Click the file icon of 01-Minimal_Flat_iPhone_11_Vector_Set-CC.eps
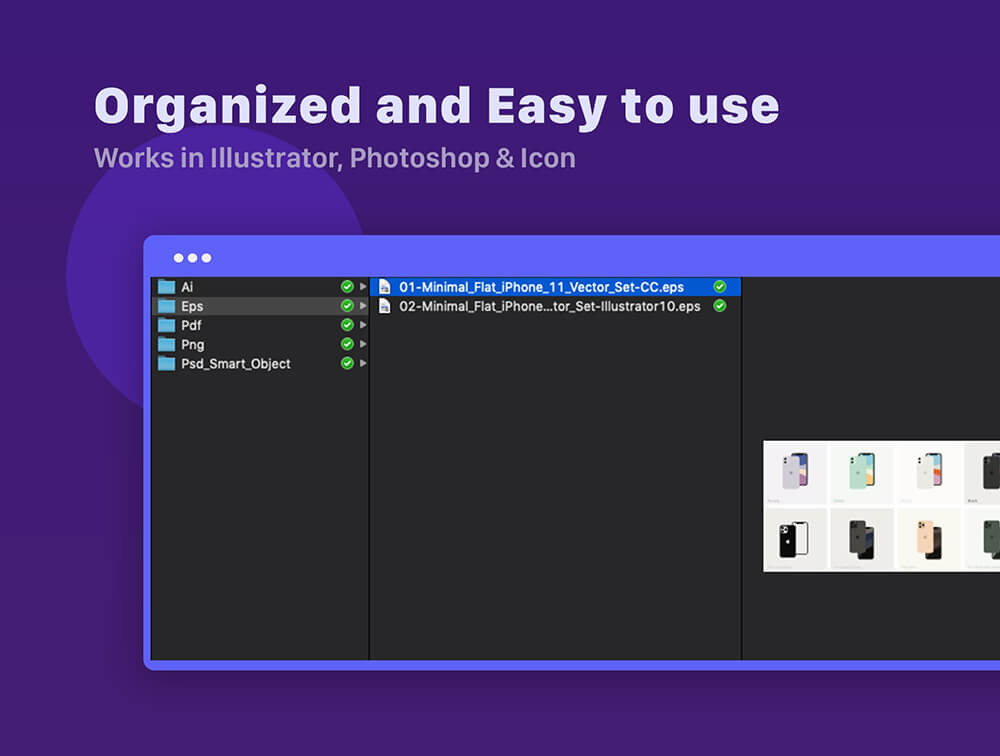Screen dimensions: 1000x756 click(x=385, y=287)
